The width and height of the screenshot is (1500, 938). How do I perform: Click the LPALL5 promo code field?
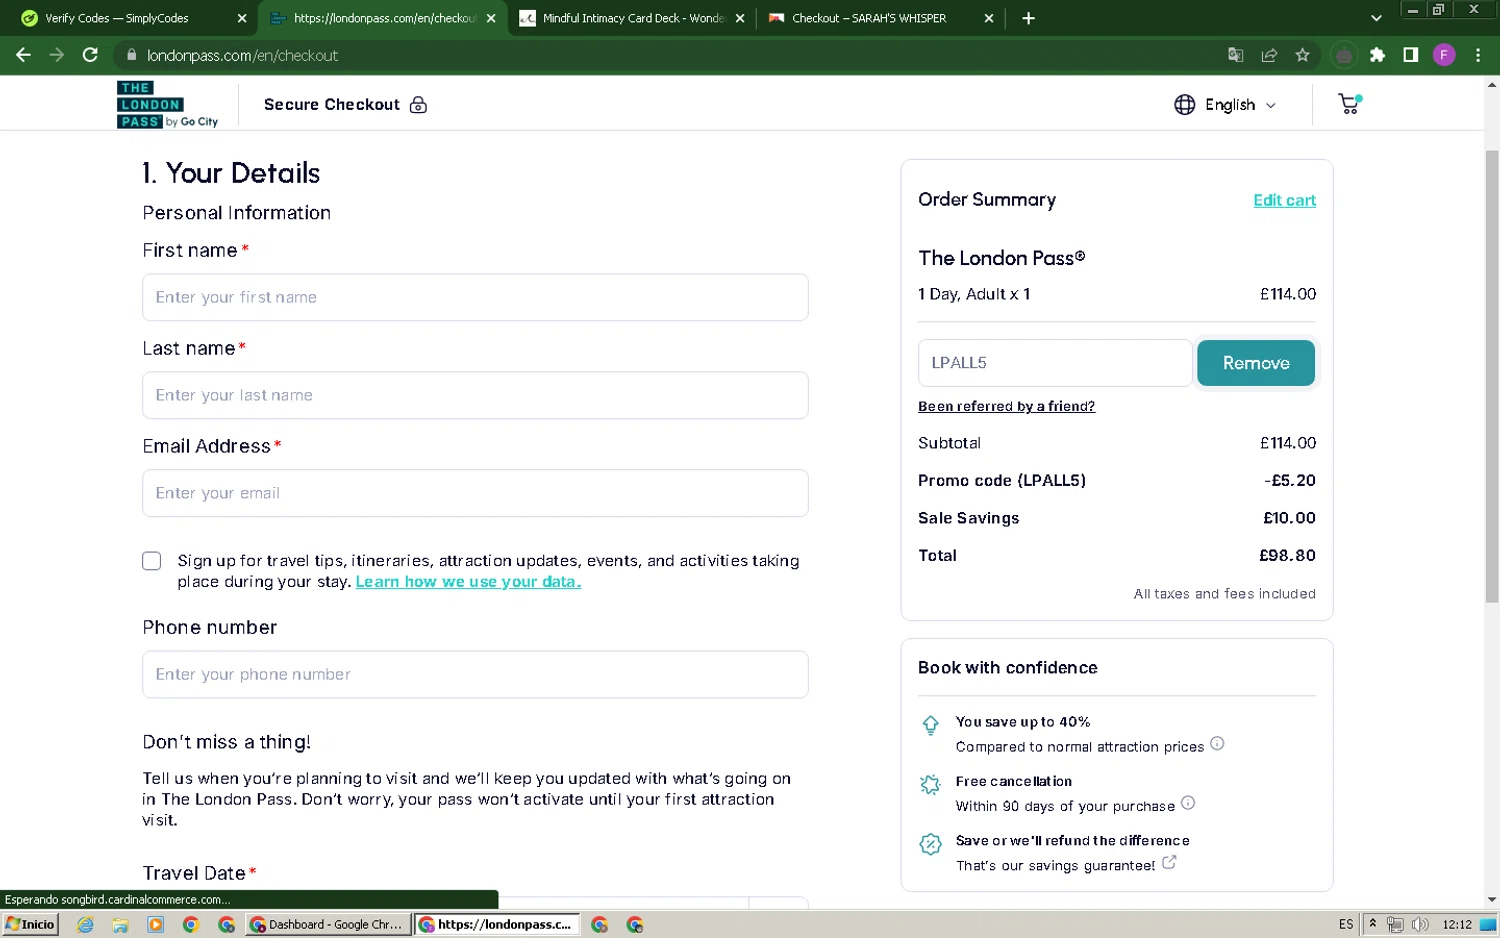click(x=1055, y=363)
